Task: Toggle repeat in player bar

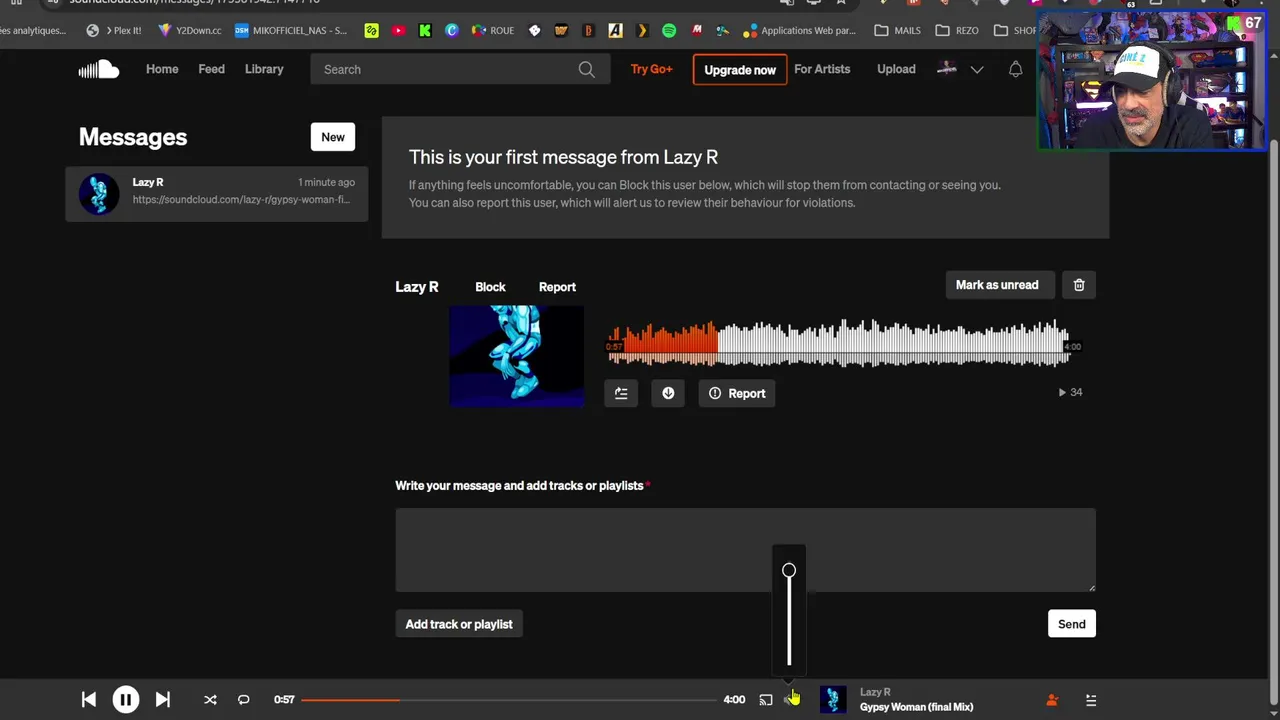Action: point(243,700)
